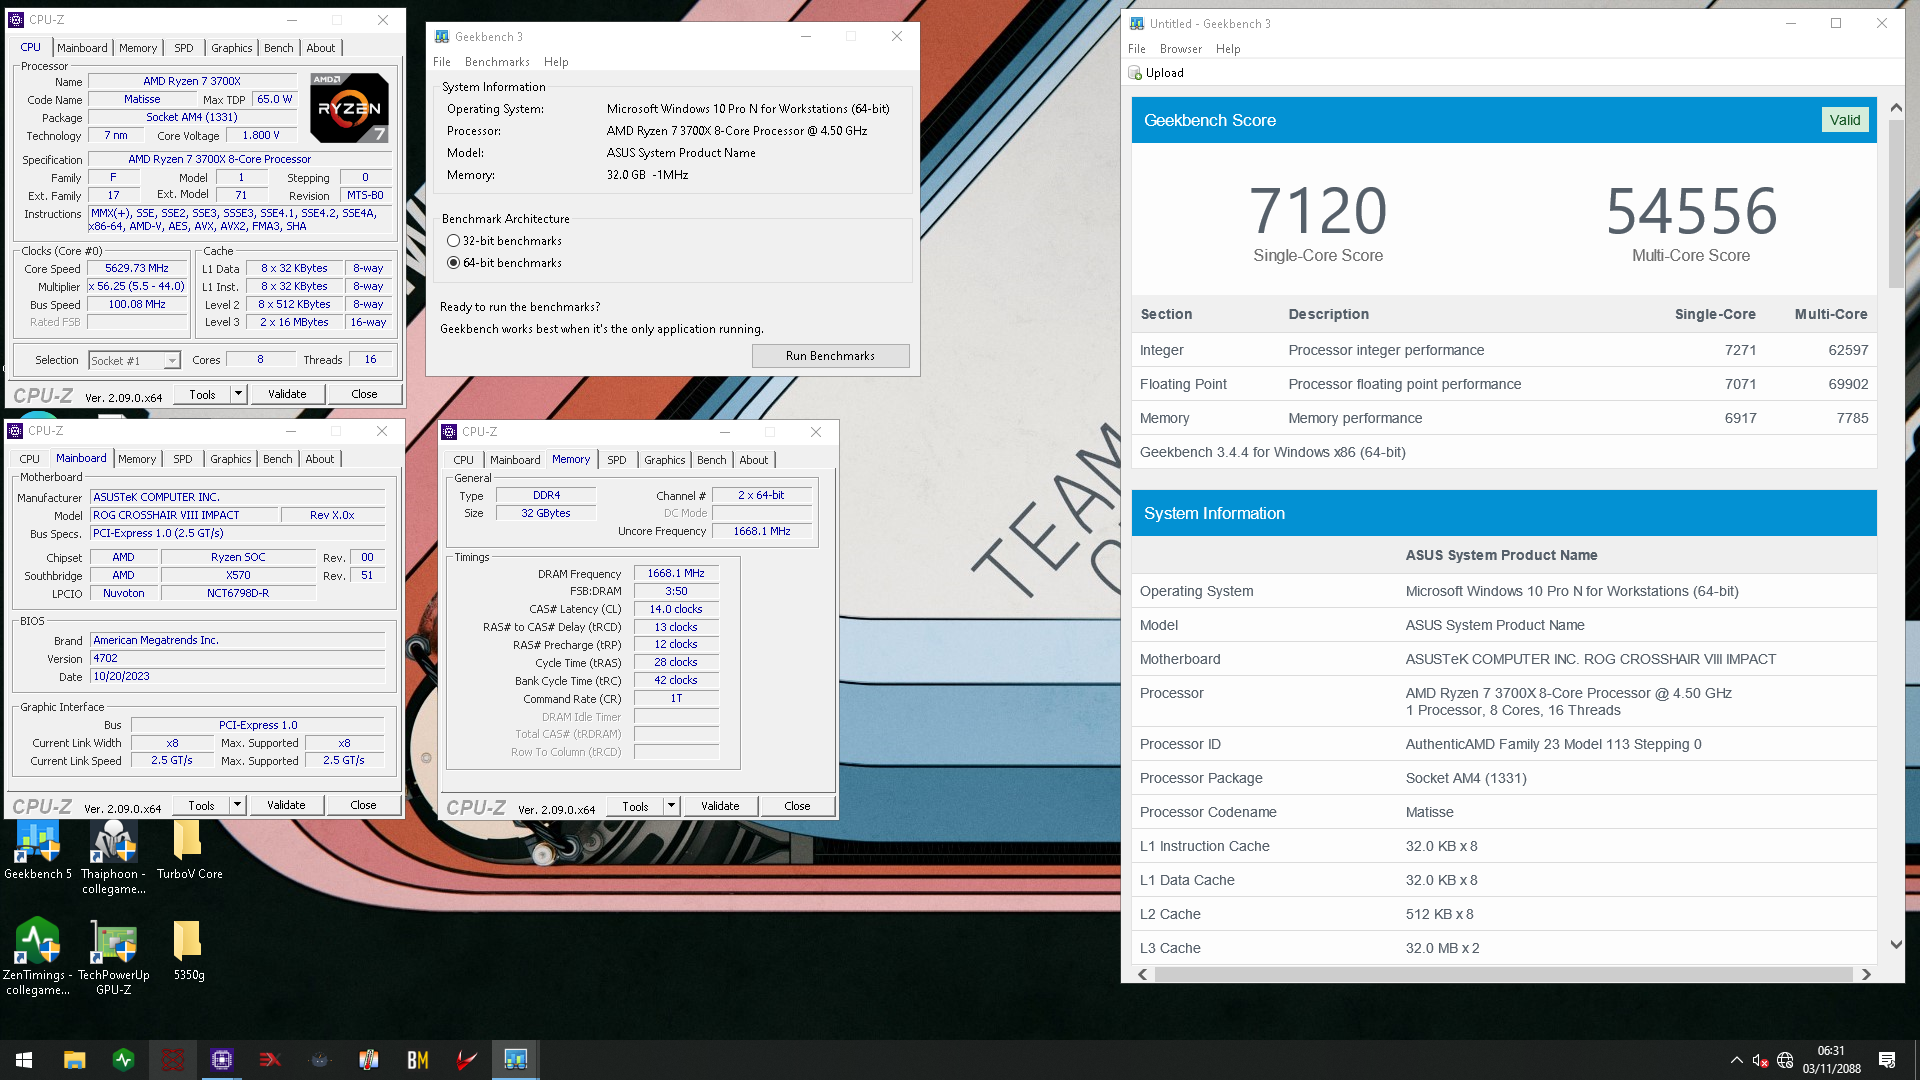Open TechPowerUp GPU-Z desktop shortcut
The height and width of the screenshot is (1080, 1920).
(113, 957)
